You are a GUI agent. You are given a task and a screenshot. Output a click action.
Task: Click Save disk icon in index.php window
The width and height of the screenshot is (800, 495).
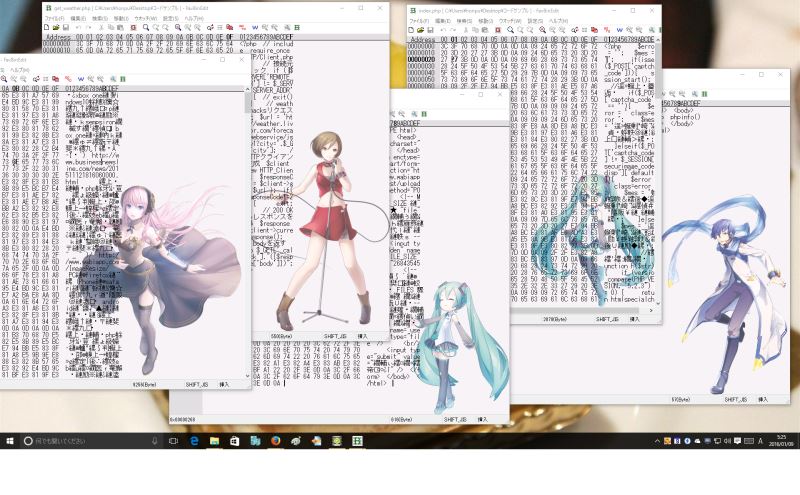(x=430, y=30)
